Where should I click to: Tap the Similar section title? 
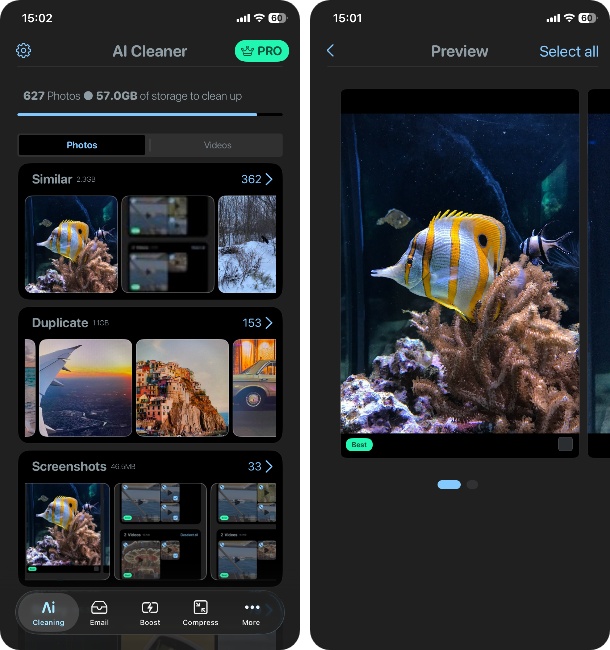coord(52,179)
